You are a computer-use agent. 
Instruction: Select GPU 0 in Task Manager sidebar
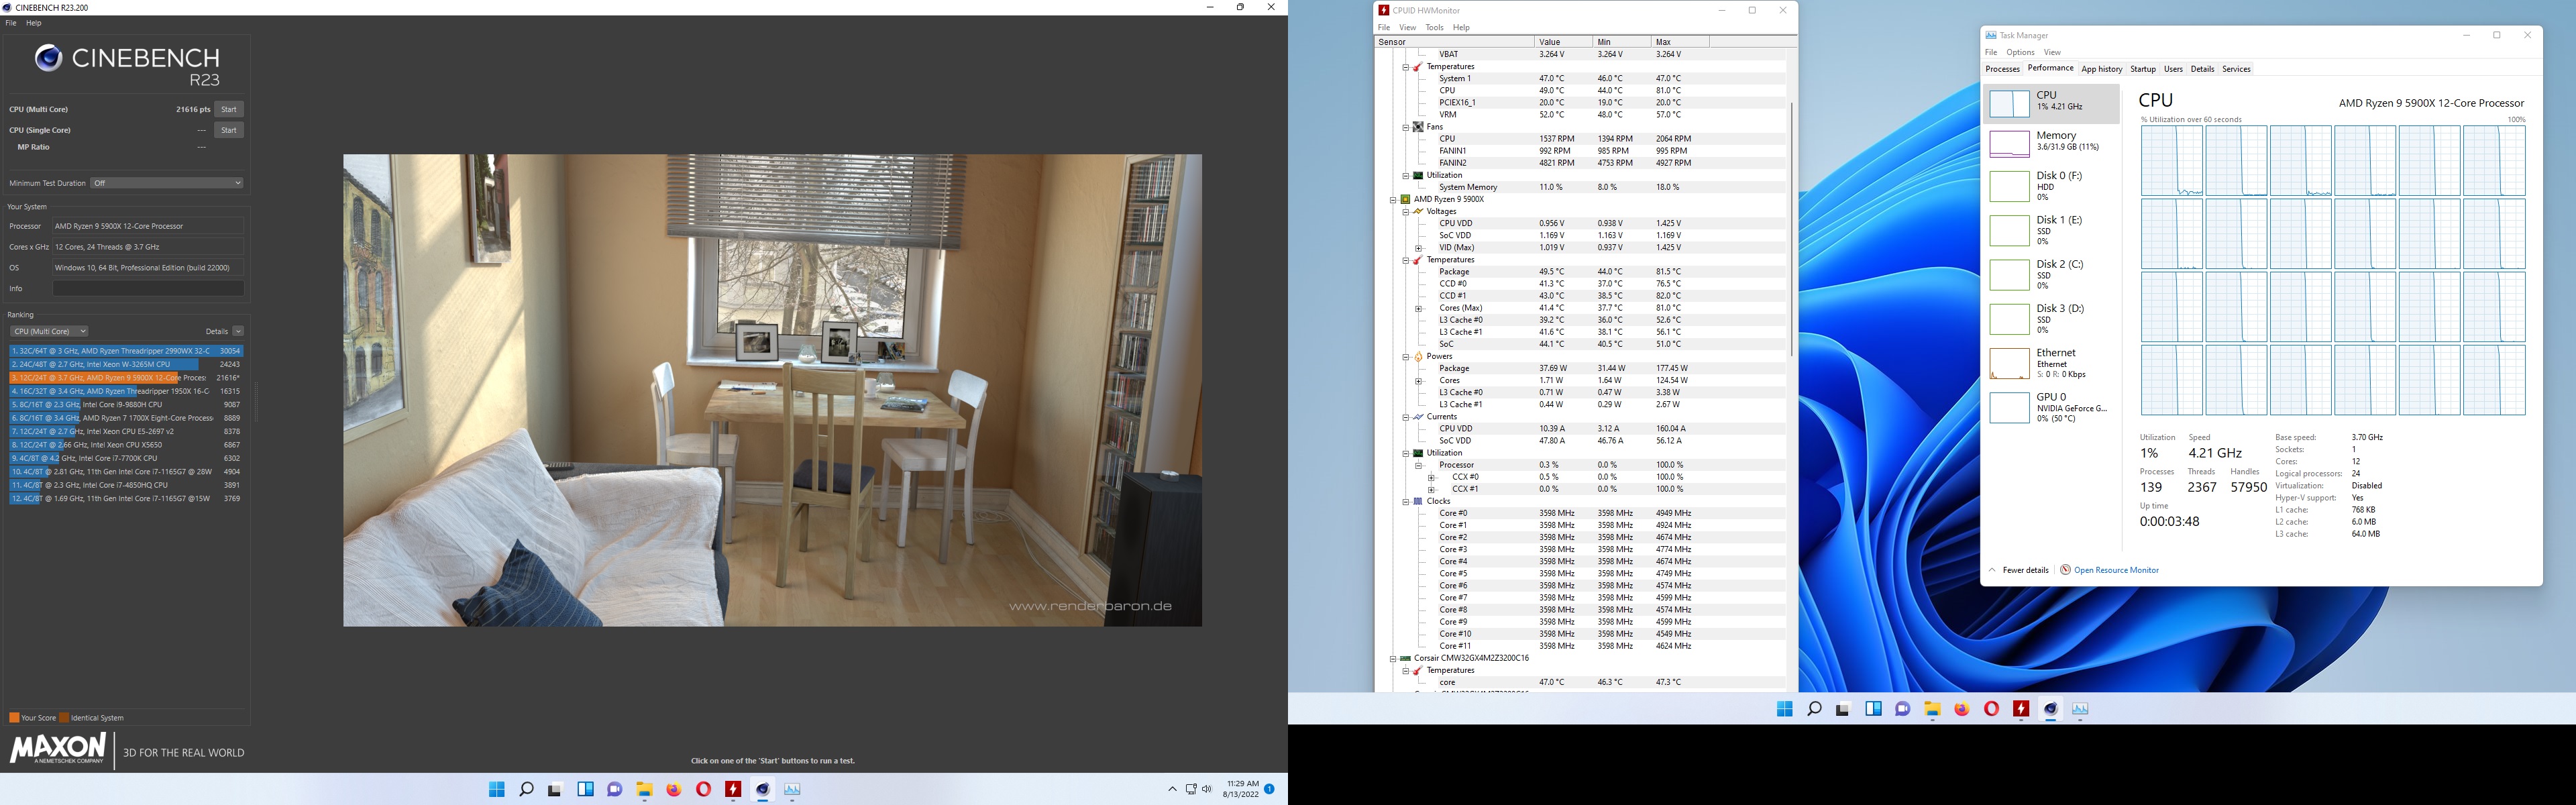coord(2050,407)
